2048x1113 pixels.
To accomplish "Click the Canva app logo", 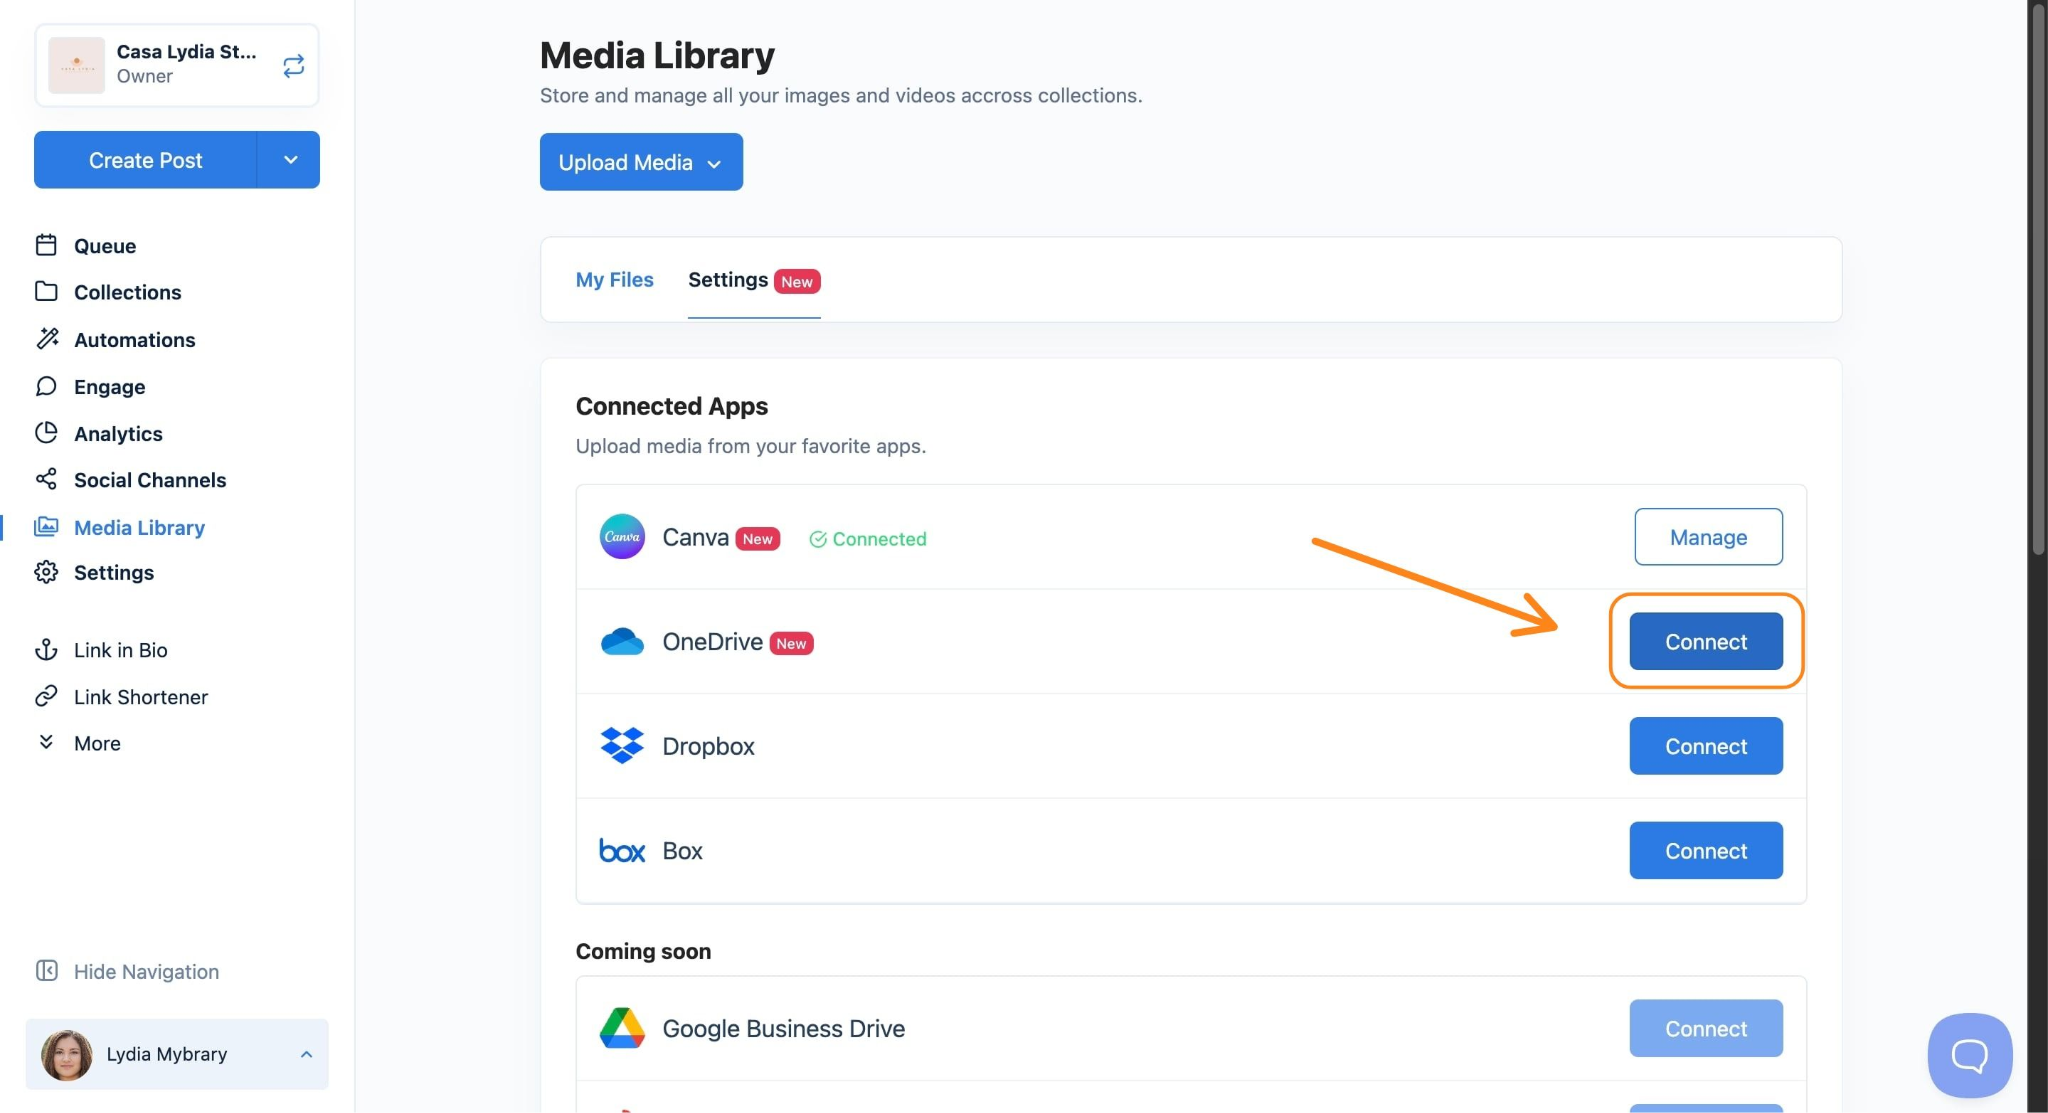I will 622,537.
